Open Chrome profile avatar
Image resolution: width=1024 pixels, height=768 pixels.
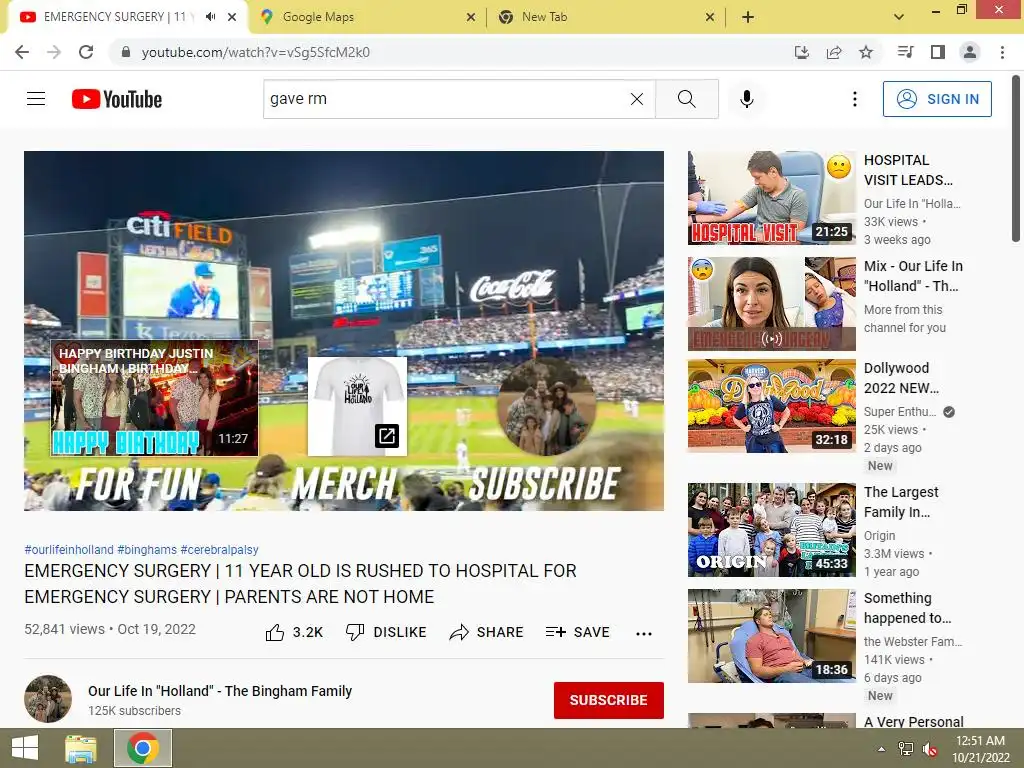(x=970, y=52)
